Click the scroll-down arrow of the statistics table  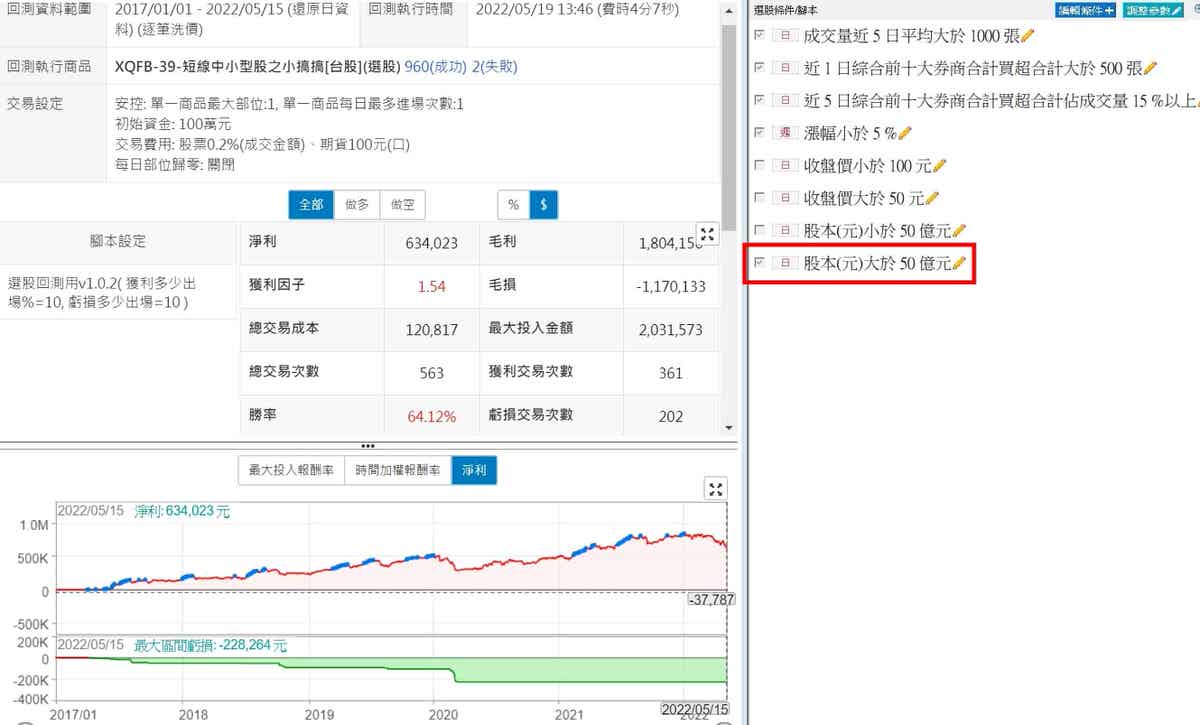coord(728,427)
